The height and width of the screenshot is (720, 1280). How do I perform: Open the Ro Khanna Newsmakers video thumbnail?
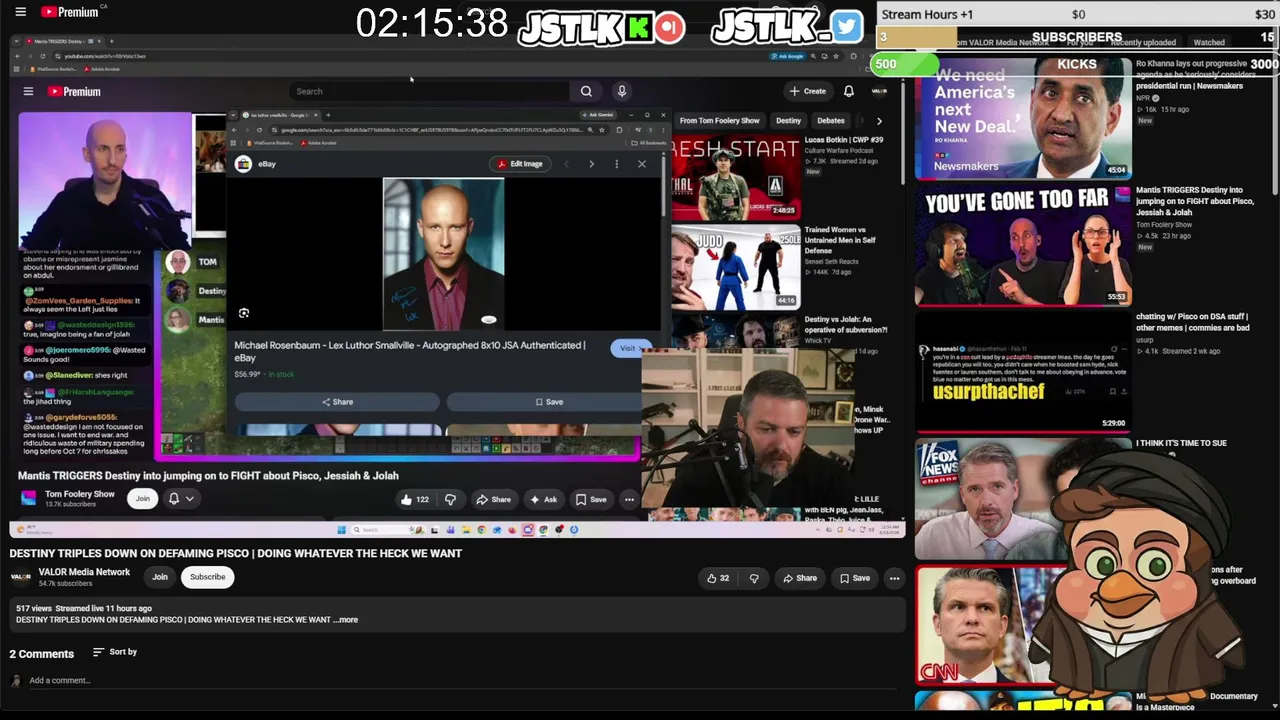[x=1023, y=119]
